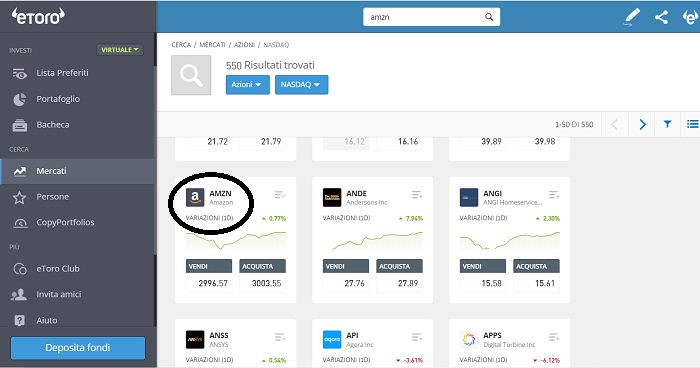This screenshot has width=700, height=368.
Task: Click the Amazon logo icon
Action: pos(195,197)
